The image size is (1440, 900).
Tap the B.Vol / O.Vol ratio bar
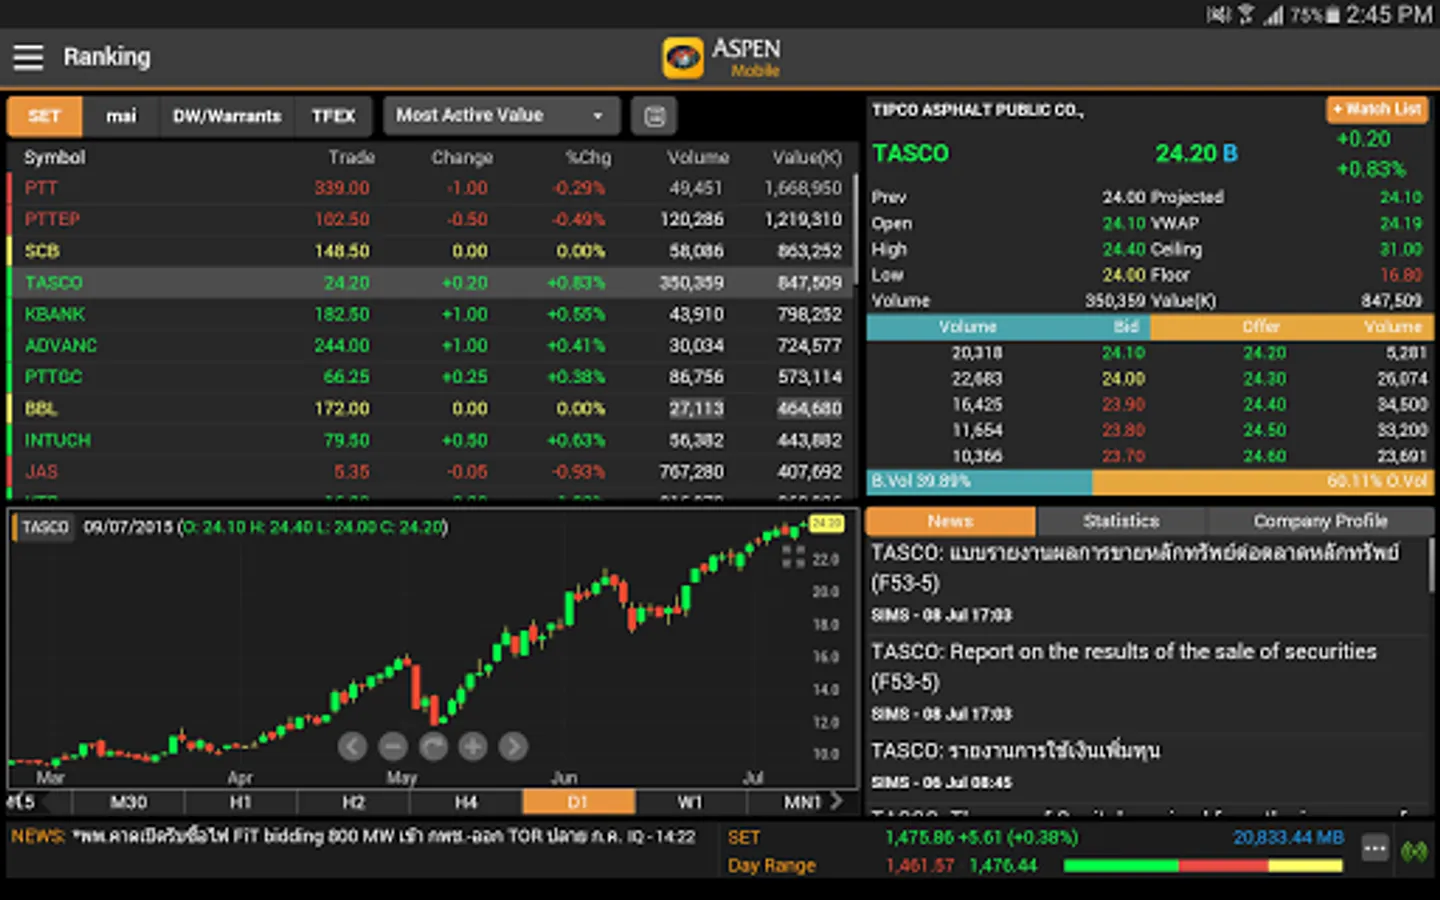pyautogui.click(x=1150, y=482)
